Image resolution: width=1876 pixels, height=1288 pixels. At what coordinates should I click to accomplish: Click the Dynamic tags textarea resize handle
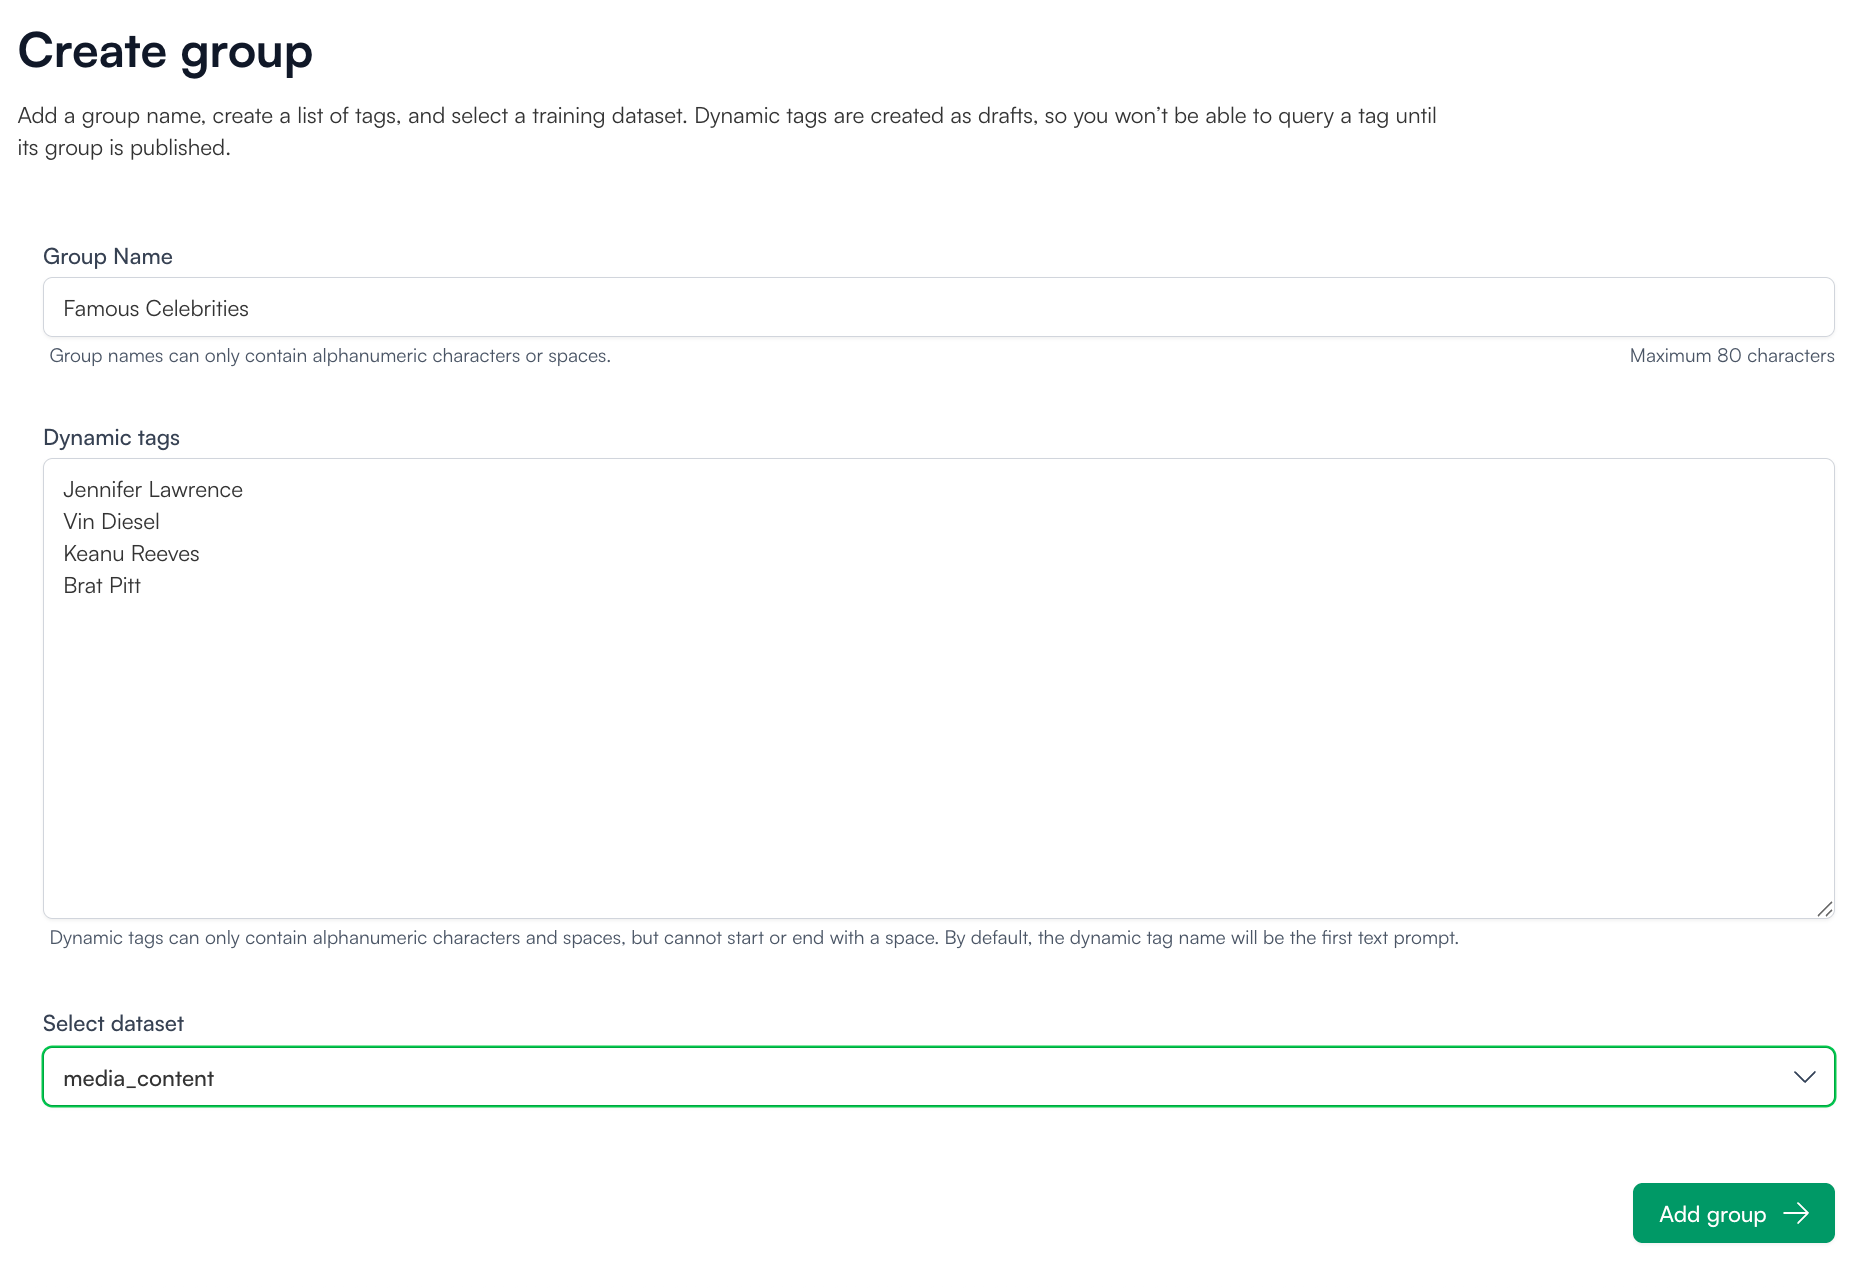coord(1824,908)
